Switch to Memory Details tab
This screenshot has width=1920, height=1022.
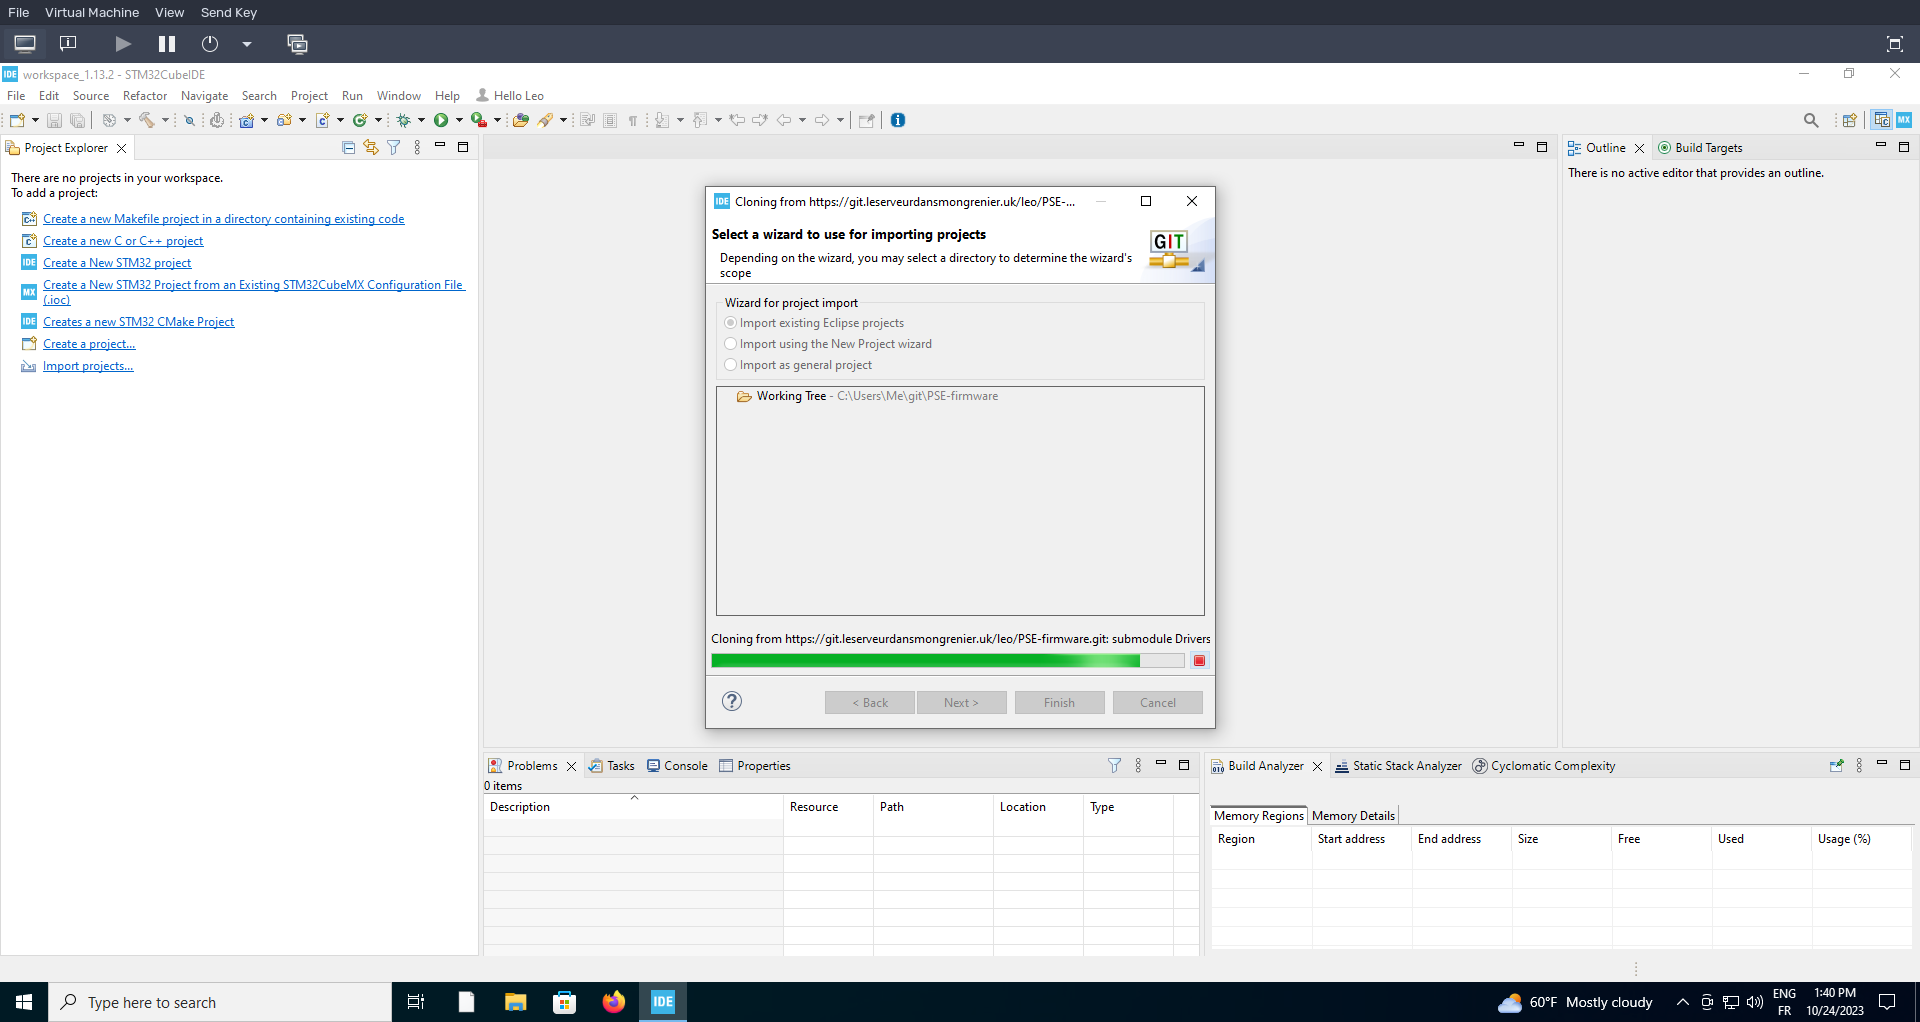tap(1353, 816)
